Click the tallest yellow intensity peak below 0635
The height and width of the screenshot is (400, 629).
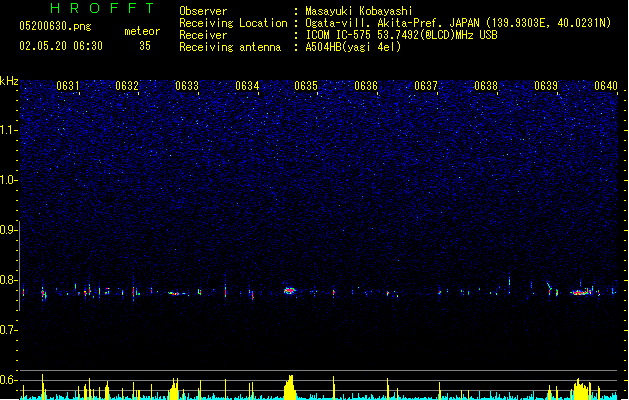290,387
